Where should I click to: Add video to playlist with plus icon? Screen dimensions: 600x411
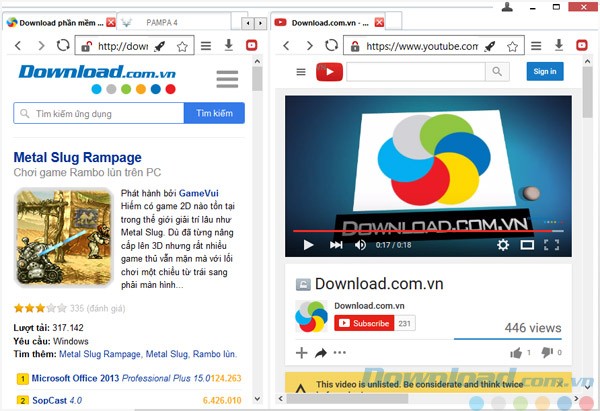[302, 352]
